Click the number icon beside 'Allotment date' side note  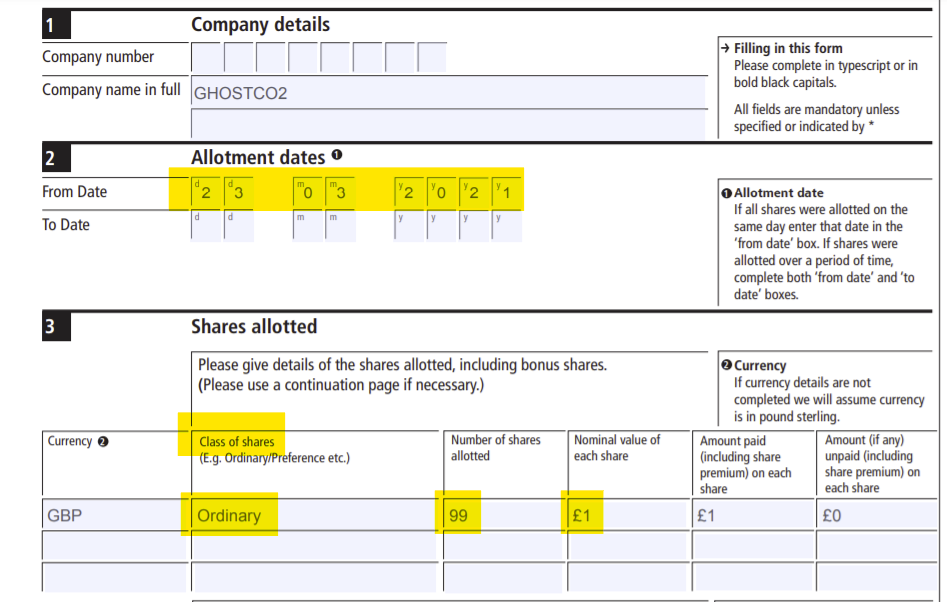click(x=726, y=193)
